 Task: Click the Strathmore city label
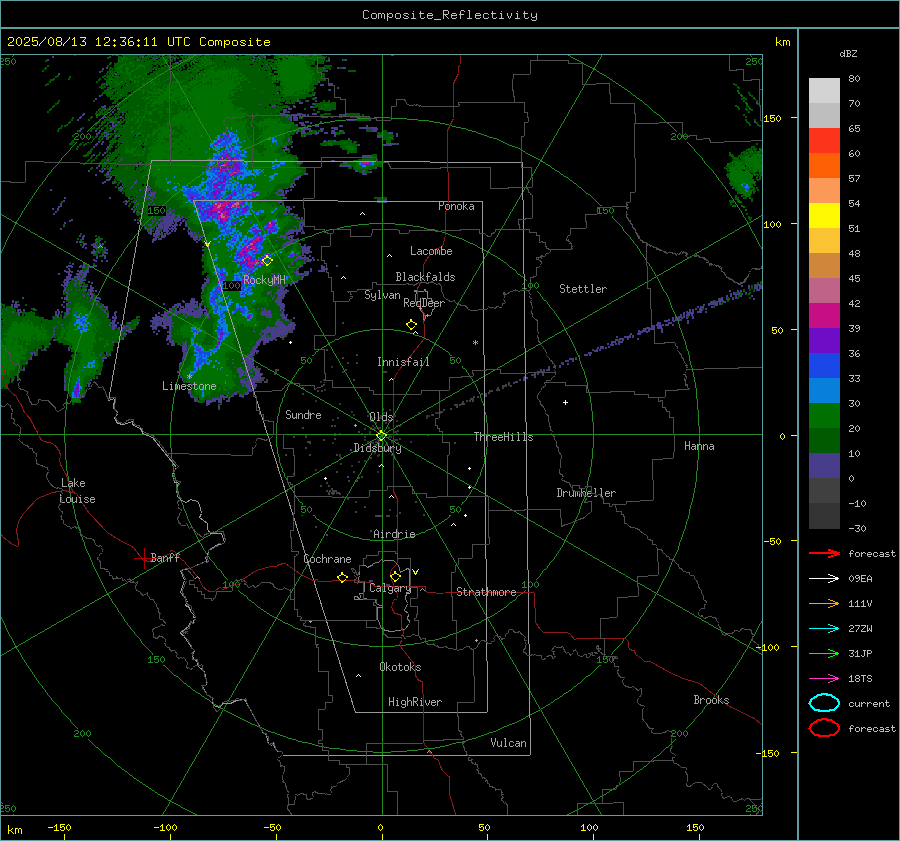(x=486, y=592)
